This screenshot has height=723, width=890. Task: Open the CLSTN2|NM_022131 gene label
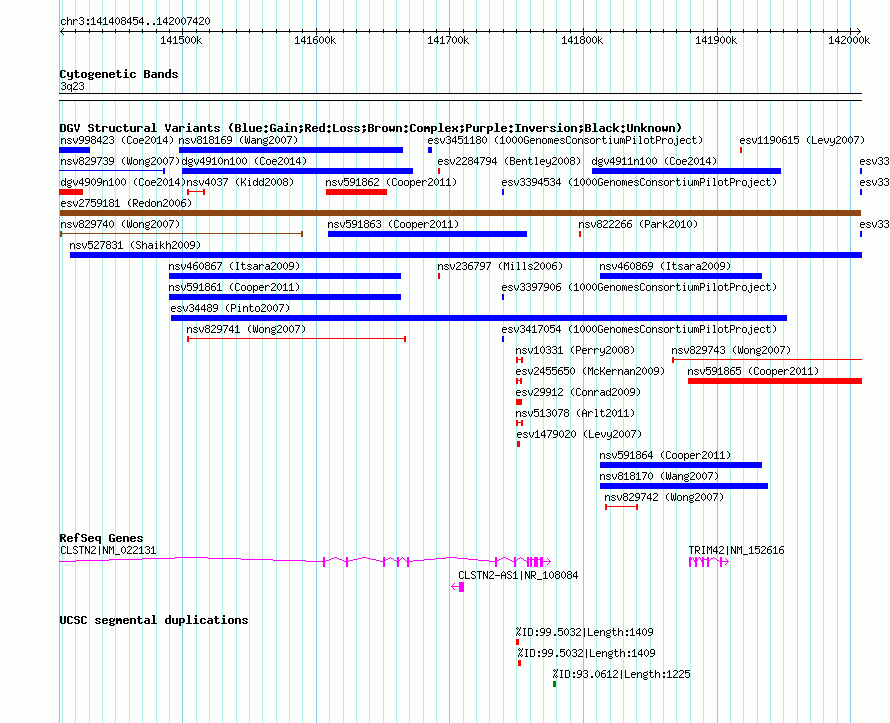coord(108,550)
